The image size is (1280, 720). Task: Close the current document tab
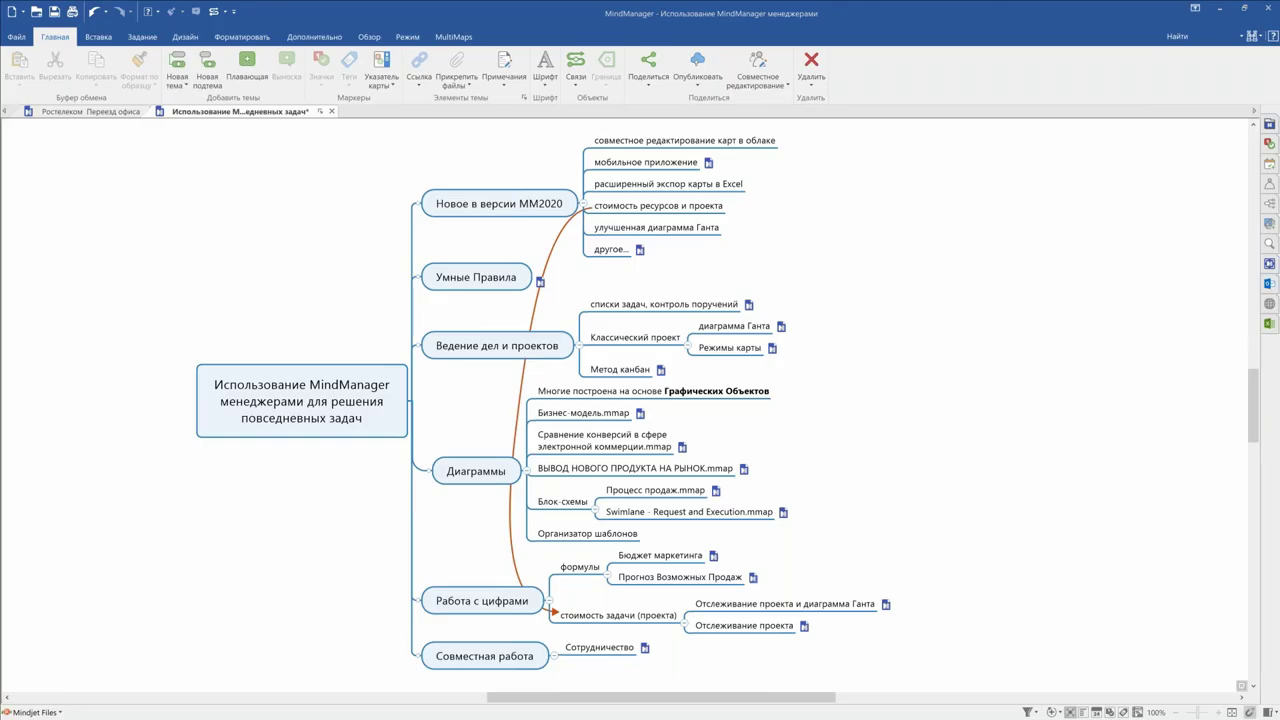point(332,111)
